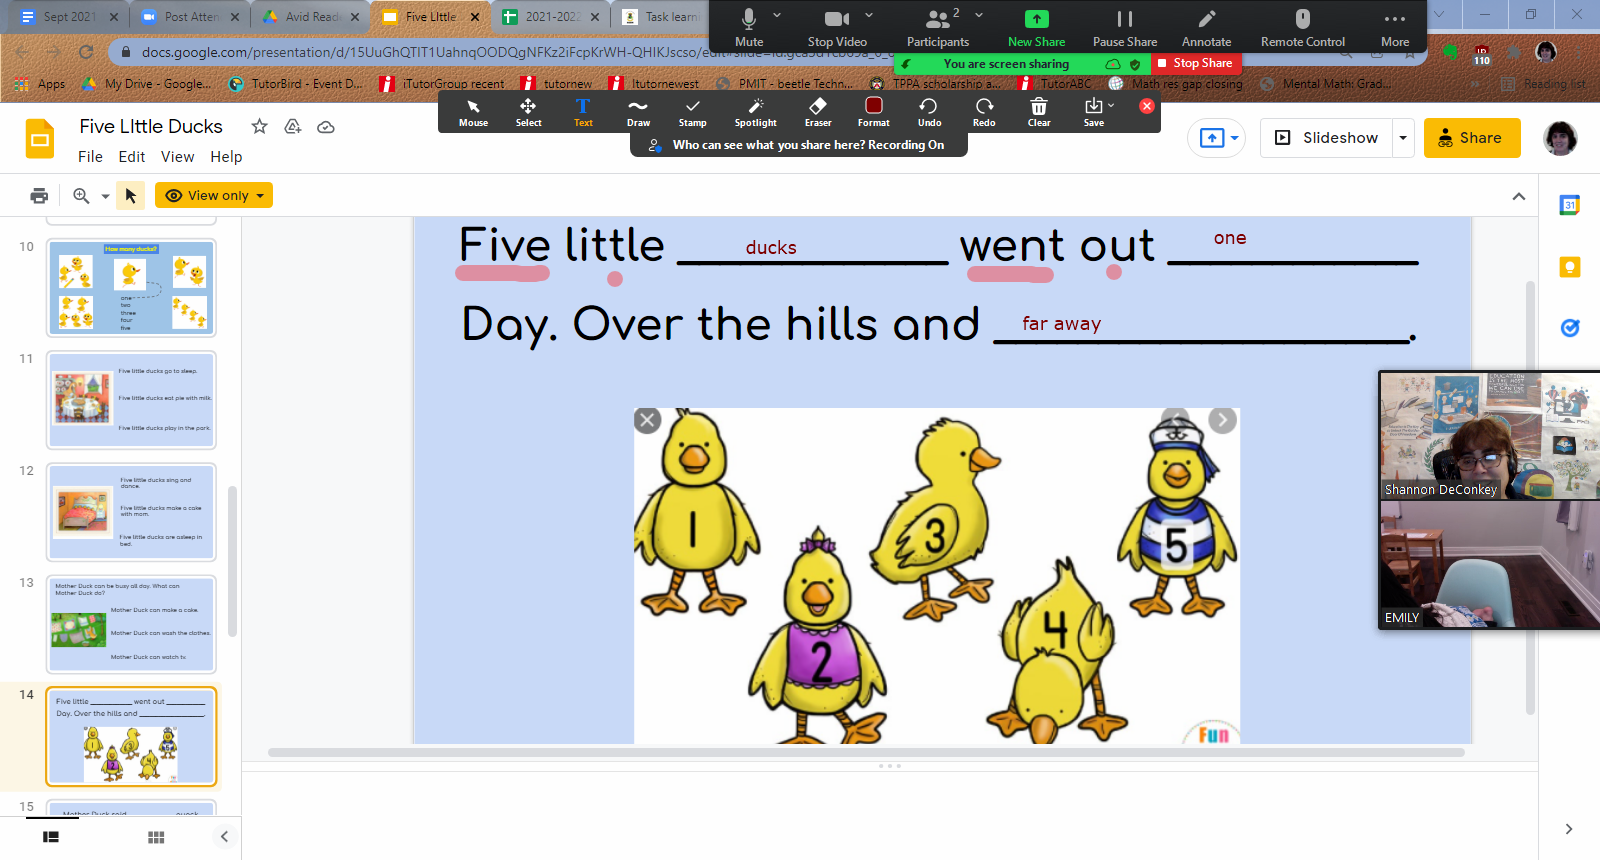The width and height of the screenshot is (1600, 860).
Task: Select slide 13 thumbnail
Action: point(131,623)
